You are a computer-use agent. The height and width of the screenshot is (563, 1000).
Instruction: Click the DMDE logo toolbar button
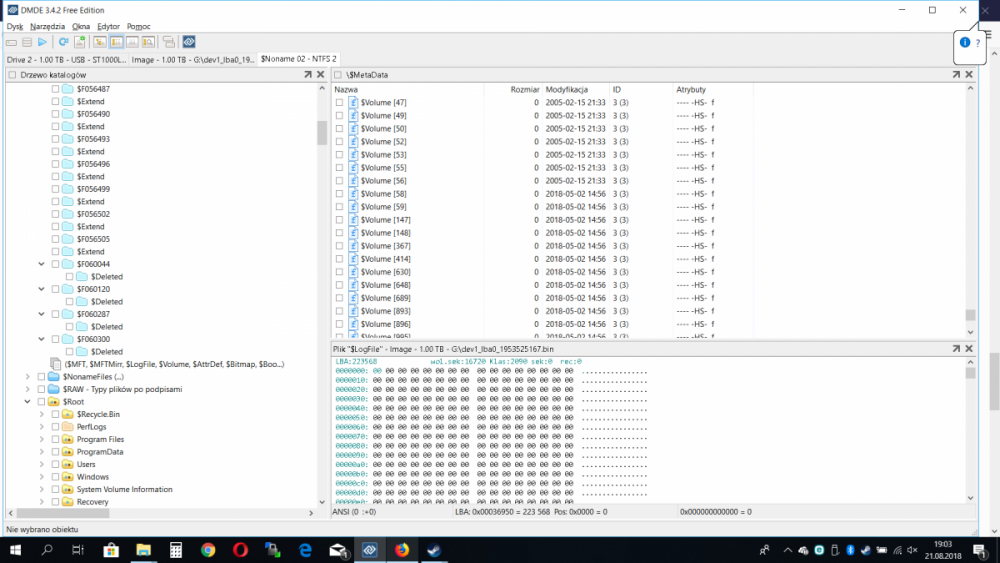[x=189, y=42]
